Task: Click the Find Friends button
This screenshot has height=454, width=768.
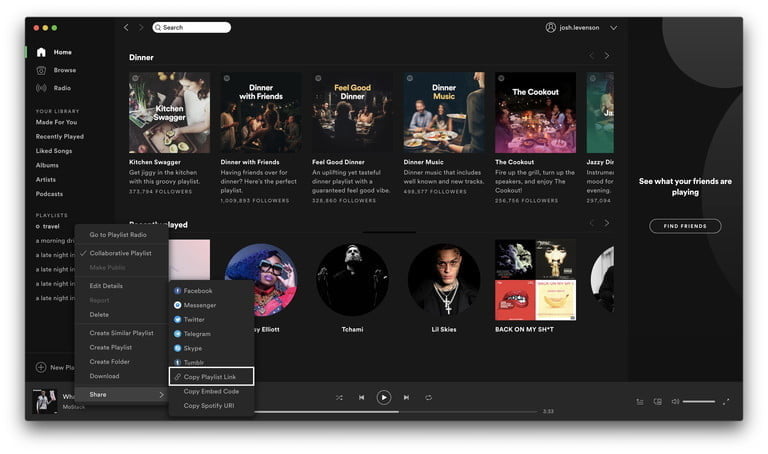Action: coord(685,226)
